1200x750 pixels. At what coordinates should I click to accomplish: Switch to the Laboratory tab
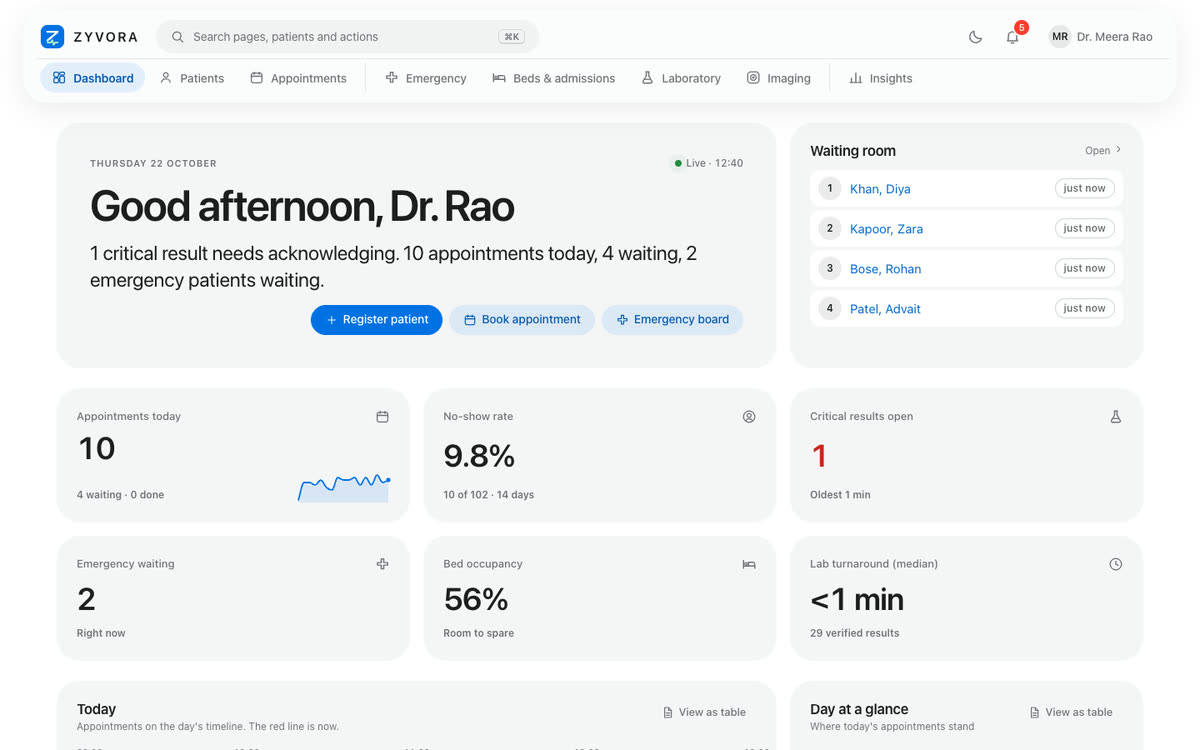(681, 78)
